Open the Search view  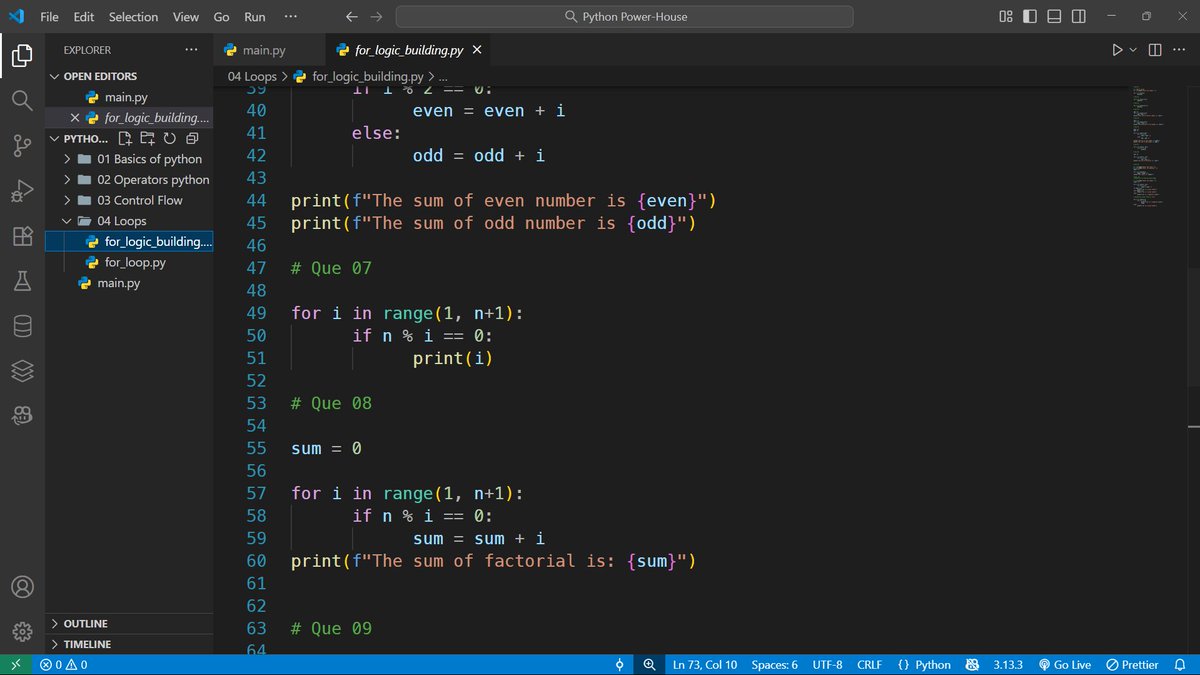pyautogui.click(x=22, y=101)
